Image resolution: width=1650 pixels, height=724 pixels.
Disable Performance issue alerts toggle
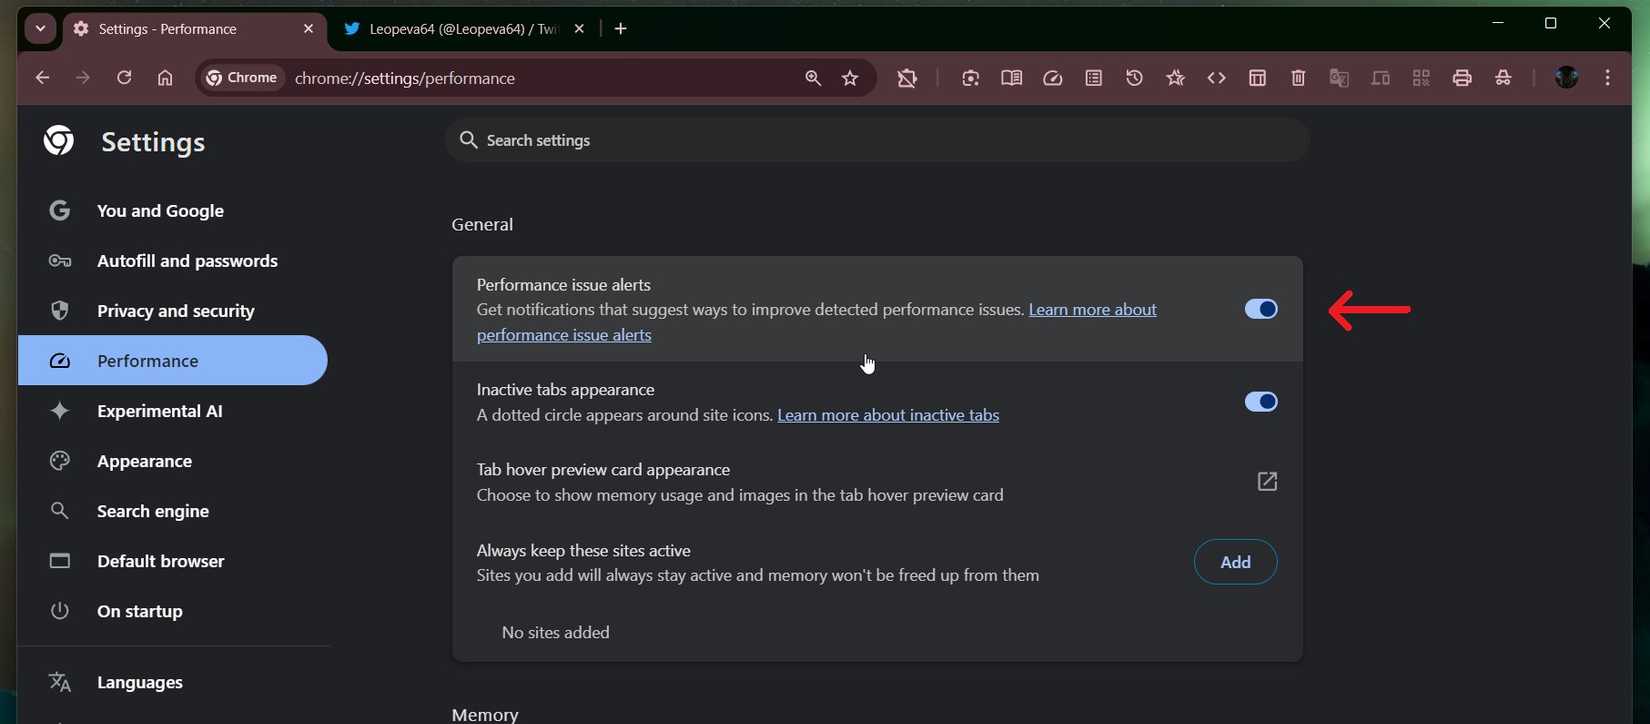(1260, 309)
